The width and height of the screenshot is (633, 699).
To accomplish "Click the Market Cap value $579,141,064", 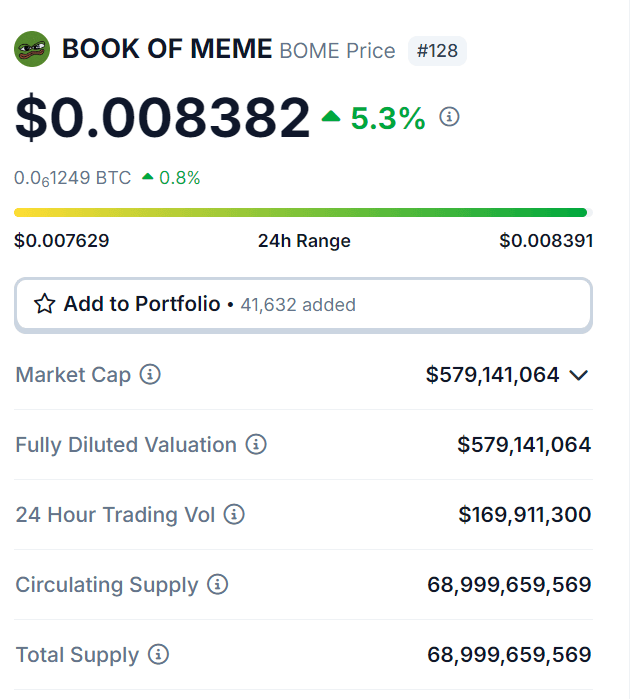I will coord(492,375).
